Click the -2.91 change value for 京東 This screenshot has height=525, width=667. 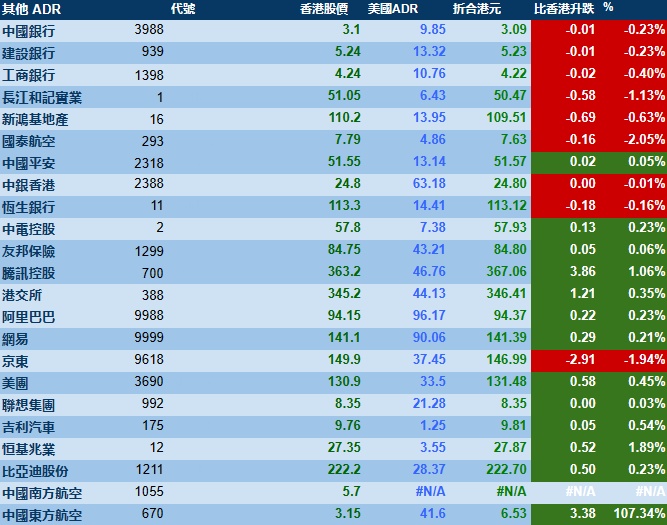click(x=580, y=360)
